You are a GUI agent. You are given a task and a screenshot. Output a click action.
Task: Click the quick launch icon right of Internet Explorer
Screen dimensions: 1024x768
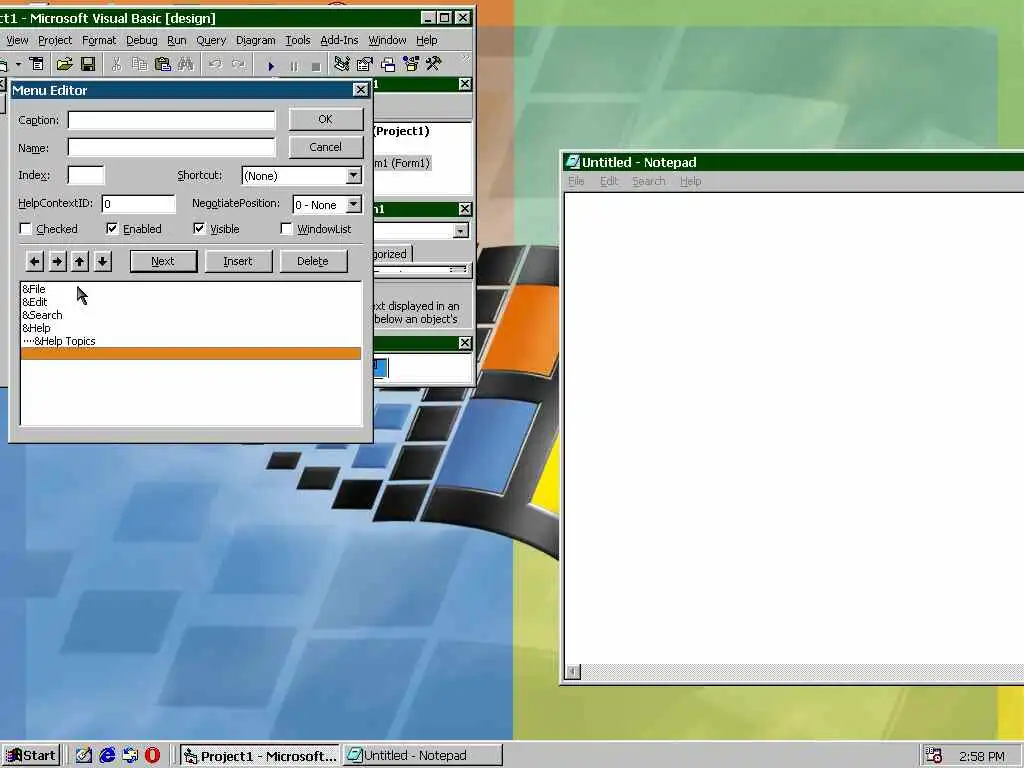pyautogui.click(x=130, y=756)
